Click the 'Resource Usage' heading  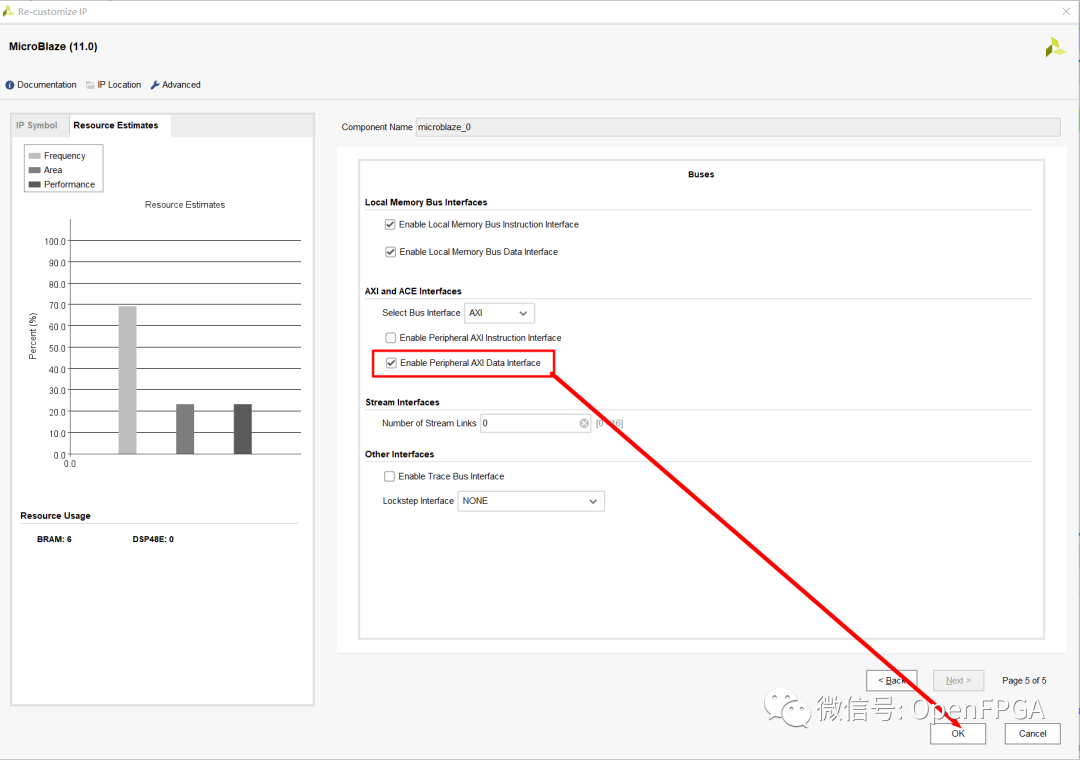[55, 516]
